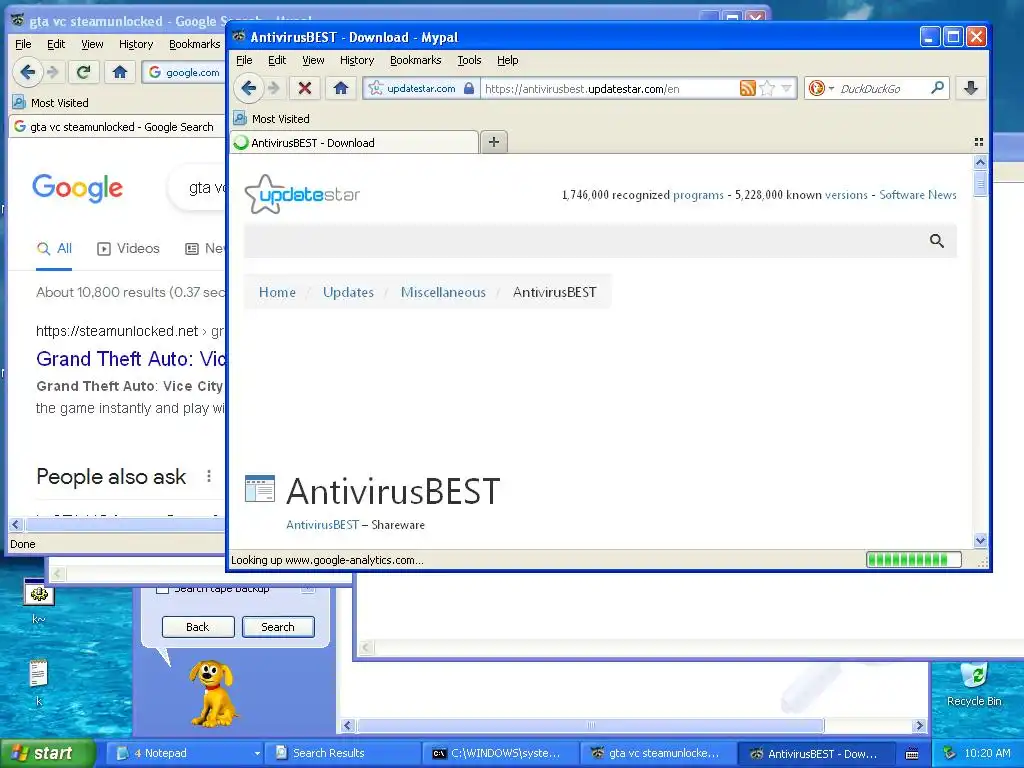Click the Google logo
1024x768 pixels.
77,188
